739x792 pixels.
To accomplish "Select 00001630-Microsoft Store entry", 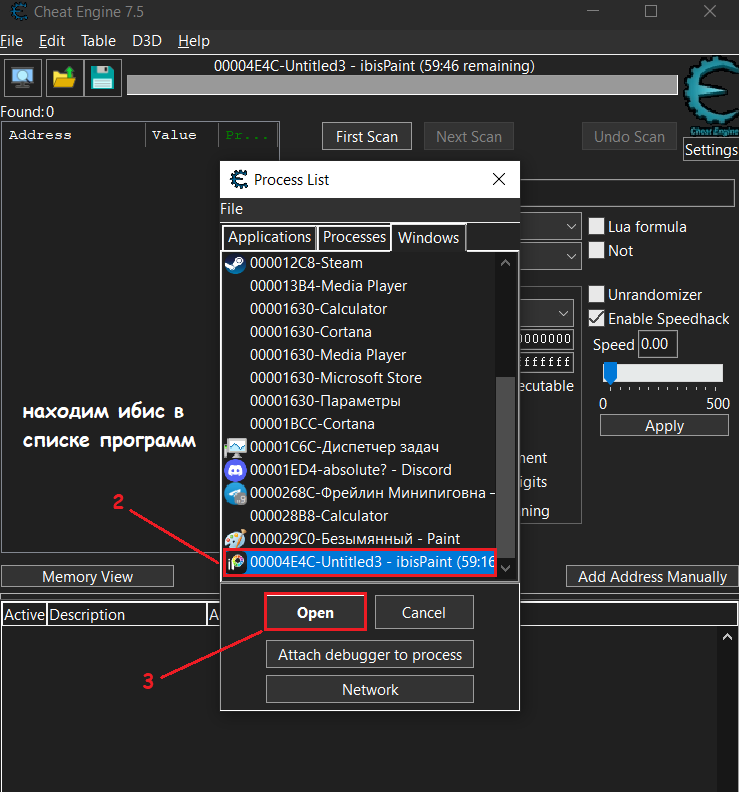I will coord(336,378).
